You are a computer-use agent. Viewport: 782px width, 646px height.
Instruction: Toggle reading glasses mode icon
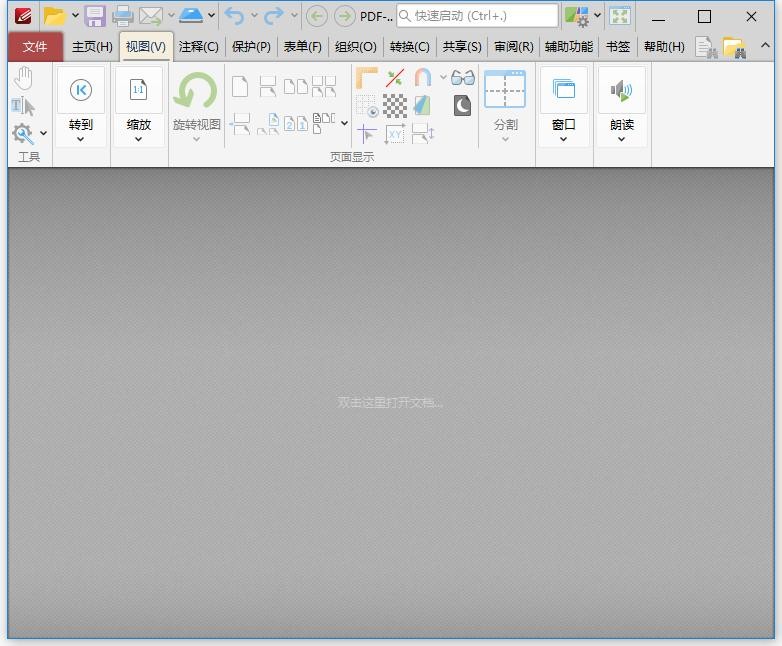(x=462, y=77)
